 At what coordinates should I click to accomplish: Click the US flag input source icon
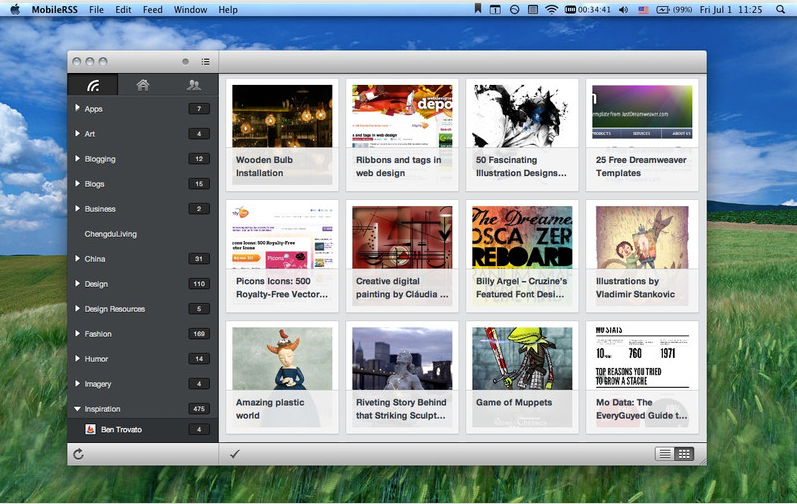tap(643, 9)
